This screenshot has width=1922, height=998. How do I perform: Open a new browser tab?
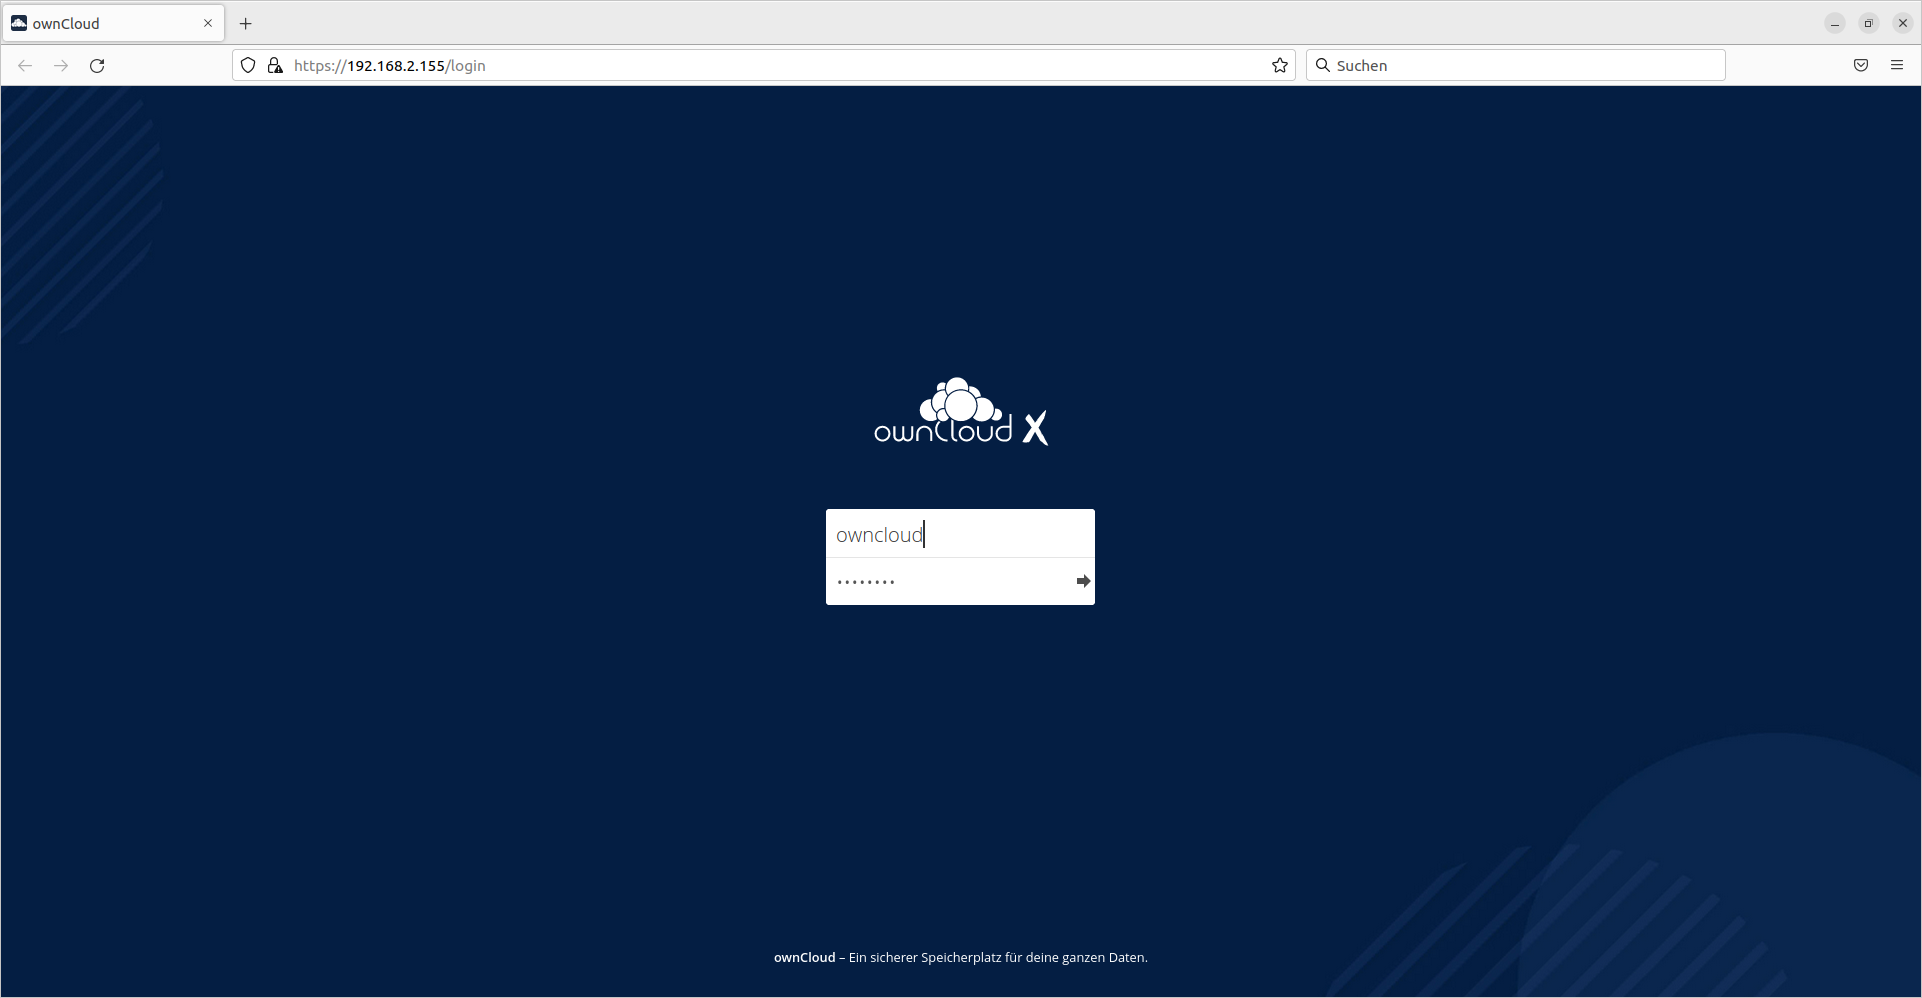(x=245, y=23)
